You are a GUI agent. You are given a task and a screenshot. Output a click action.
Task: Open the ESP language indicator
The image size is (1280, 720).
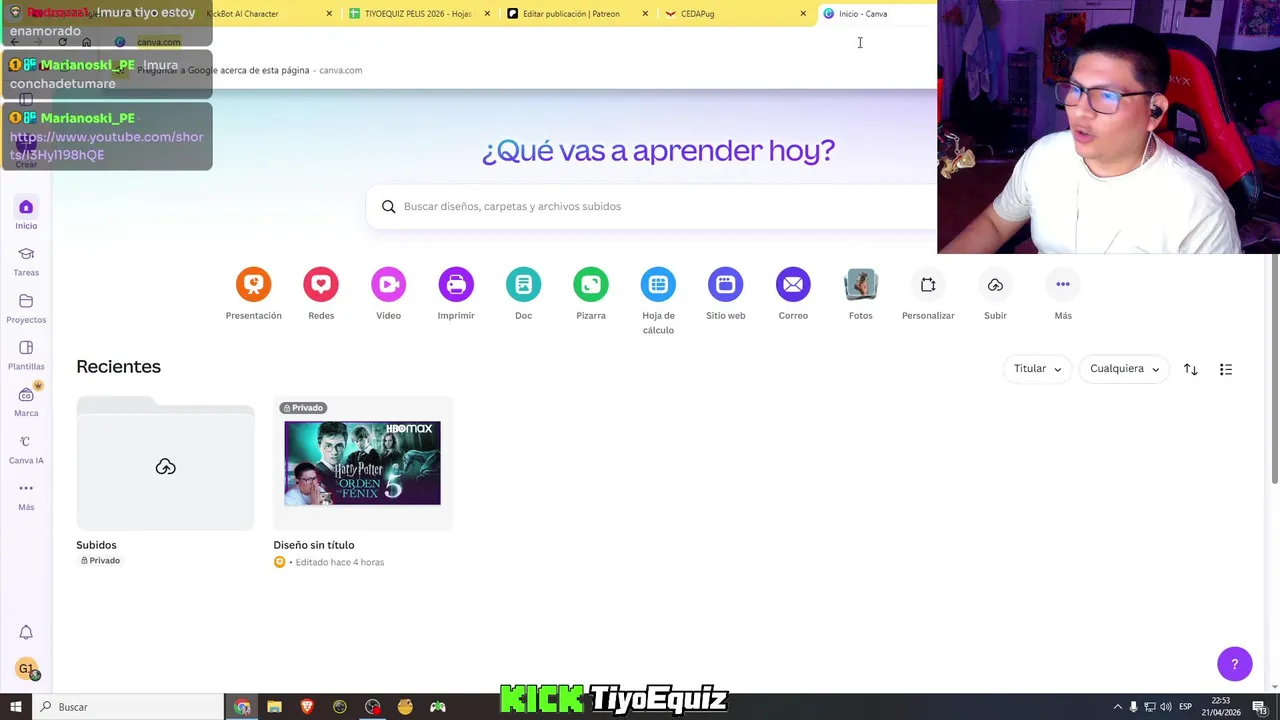click(x=1185, y=707)
